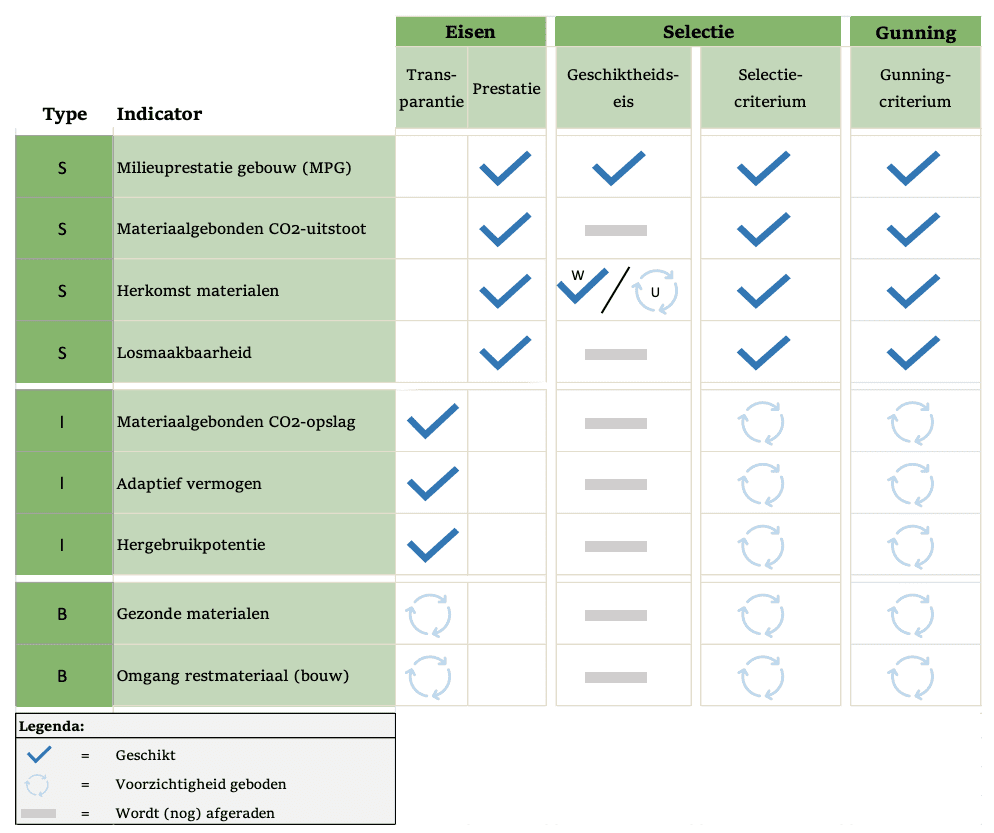
Task: Click the Losmaakbaarheid Selectiecriterium checkmark
Action: pyautogui.click(x=764, y=352)
